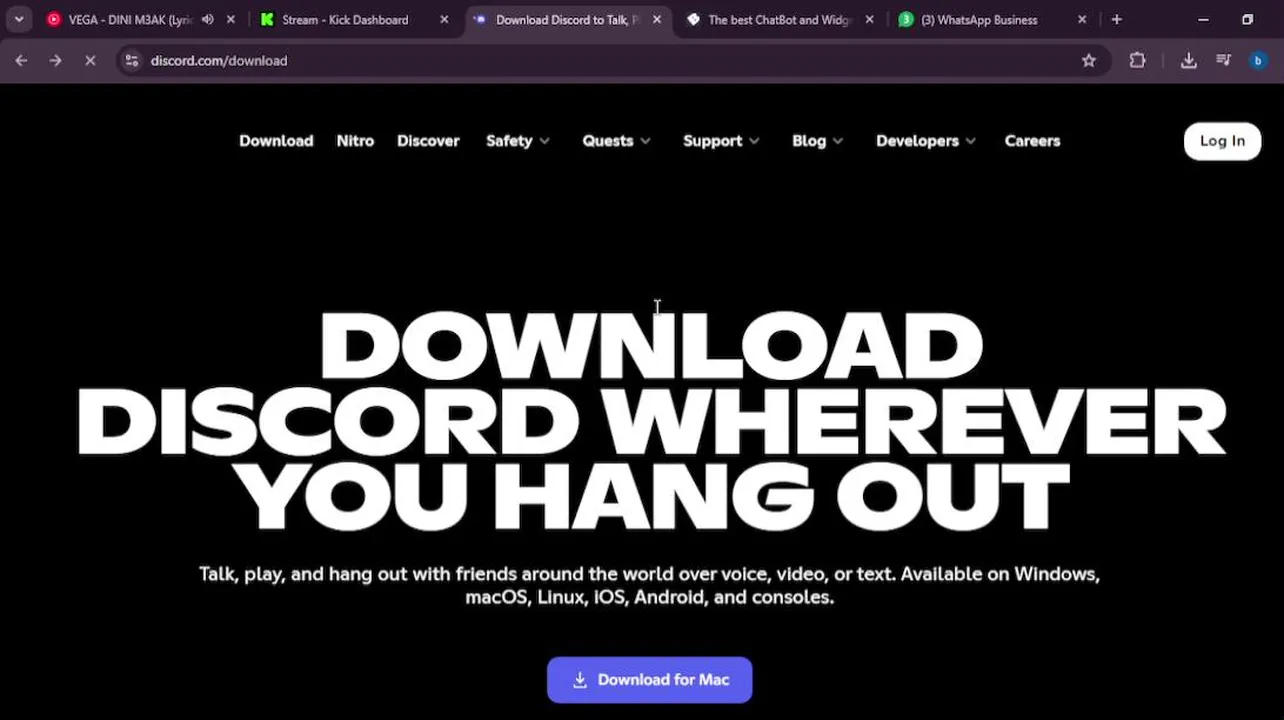Open the extensions puzzle icon

[x=1137, y=61]
